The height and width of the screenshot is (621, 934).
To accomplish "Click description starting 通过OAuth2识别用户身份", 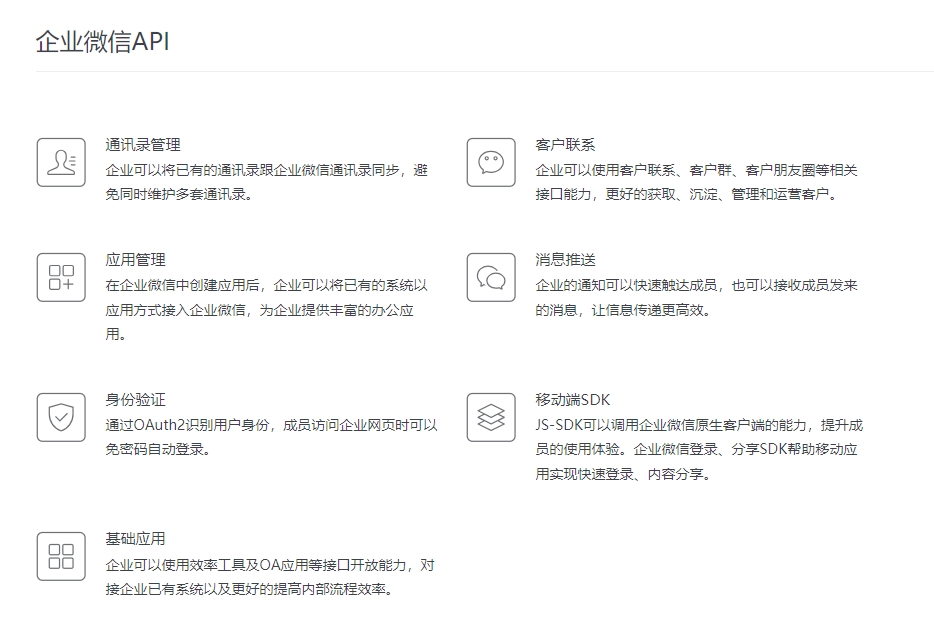I will (272, 437).
